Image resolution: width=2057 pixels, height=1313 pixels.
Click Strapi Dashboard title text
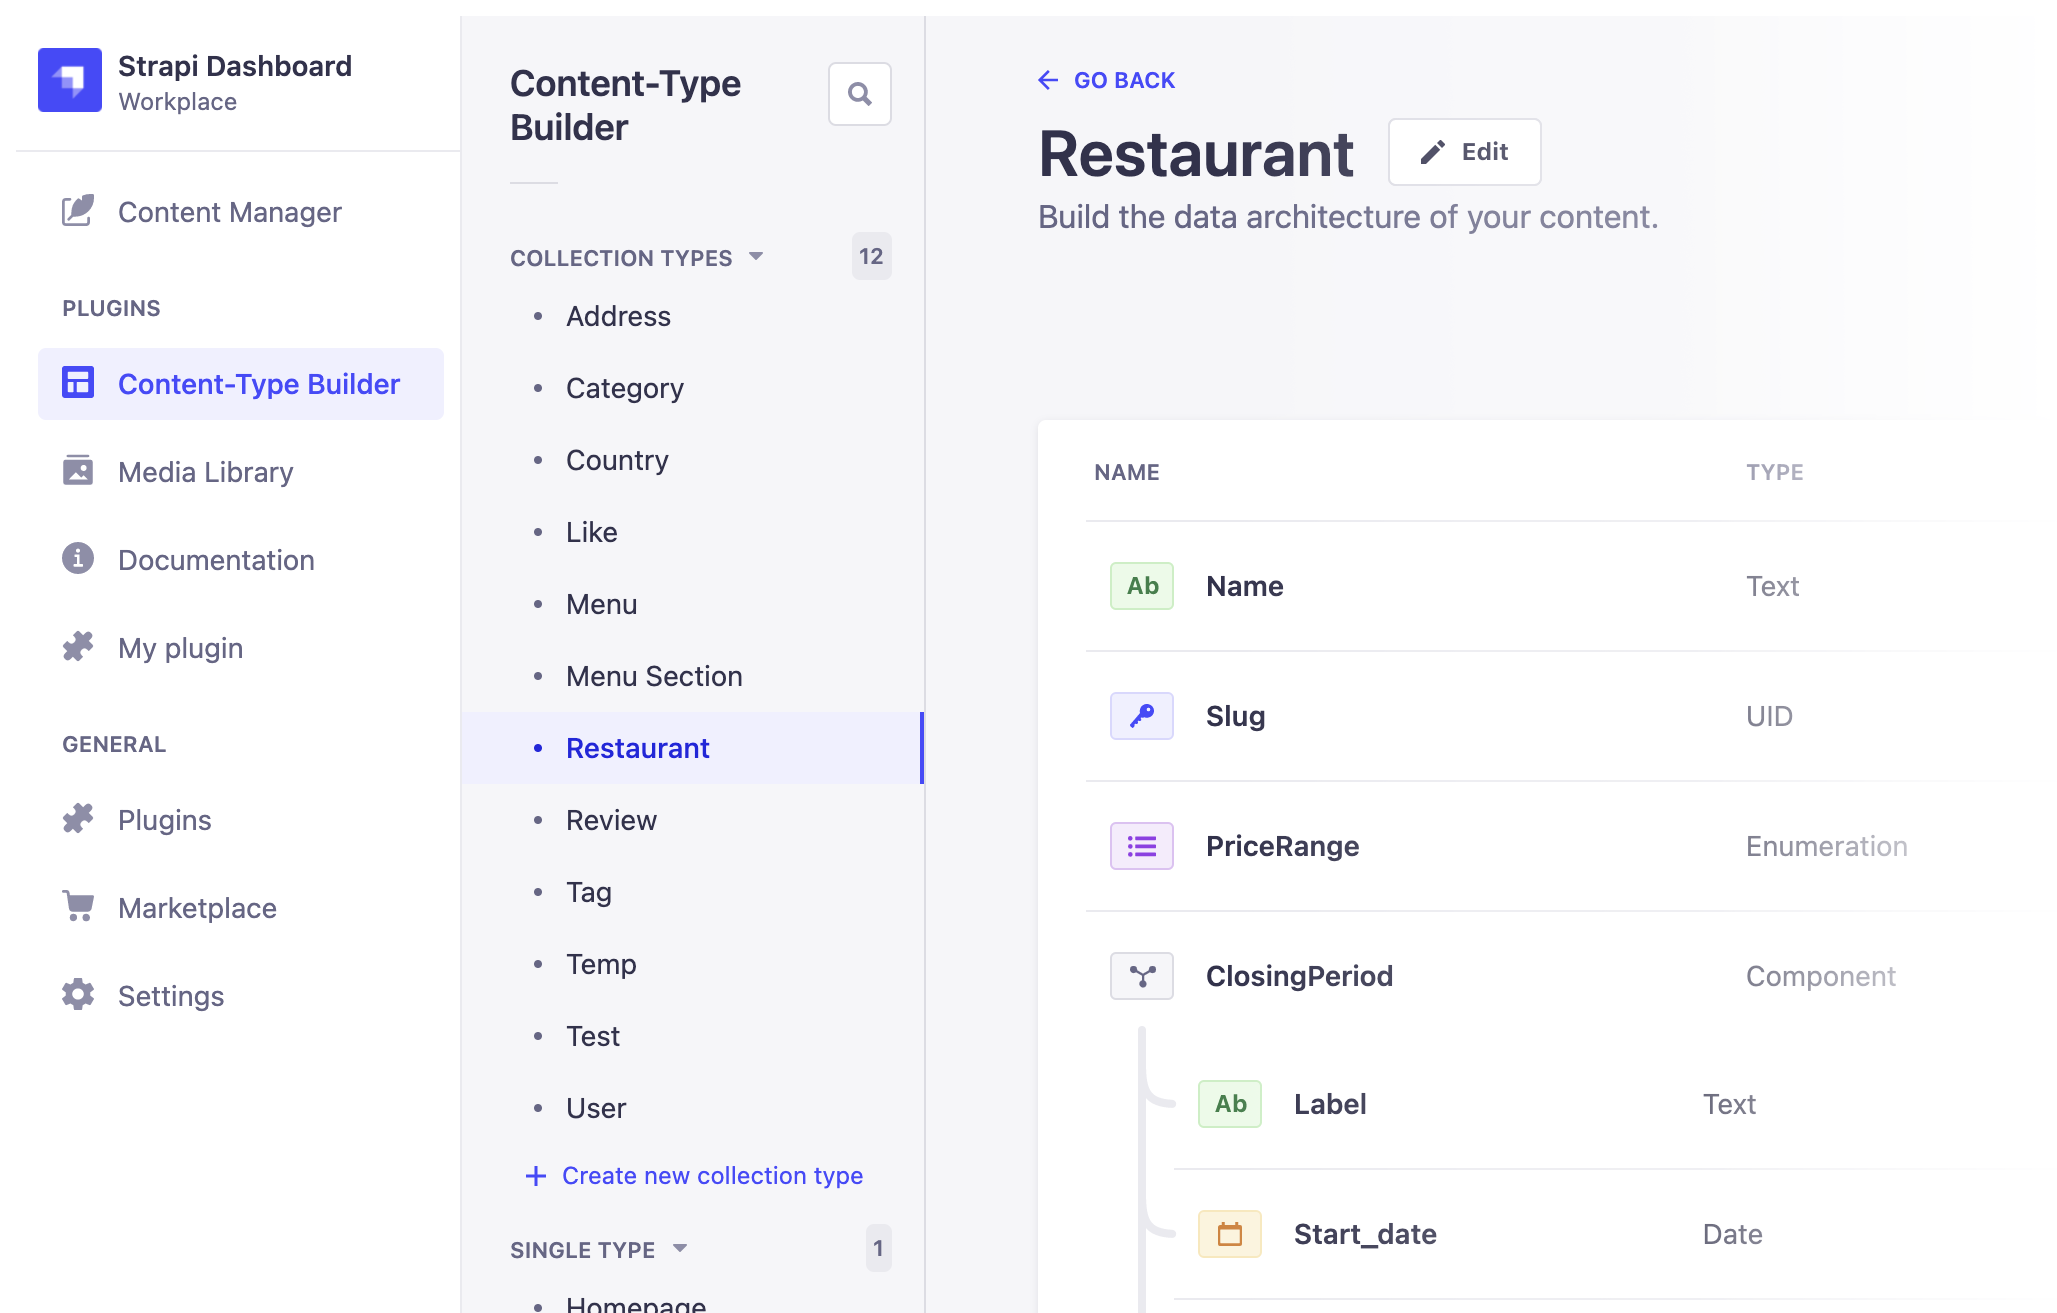(235, 66)
